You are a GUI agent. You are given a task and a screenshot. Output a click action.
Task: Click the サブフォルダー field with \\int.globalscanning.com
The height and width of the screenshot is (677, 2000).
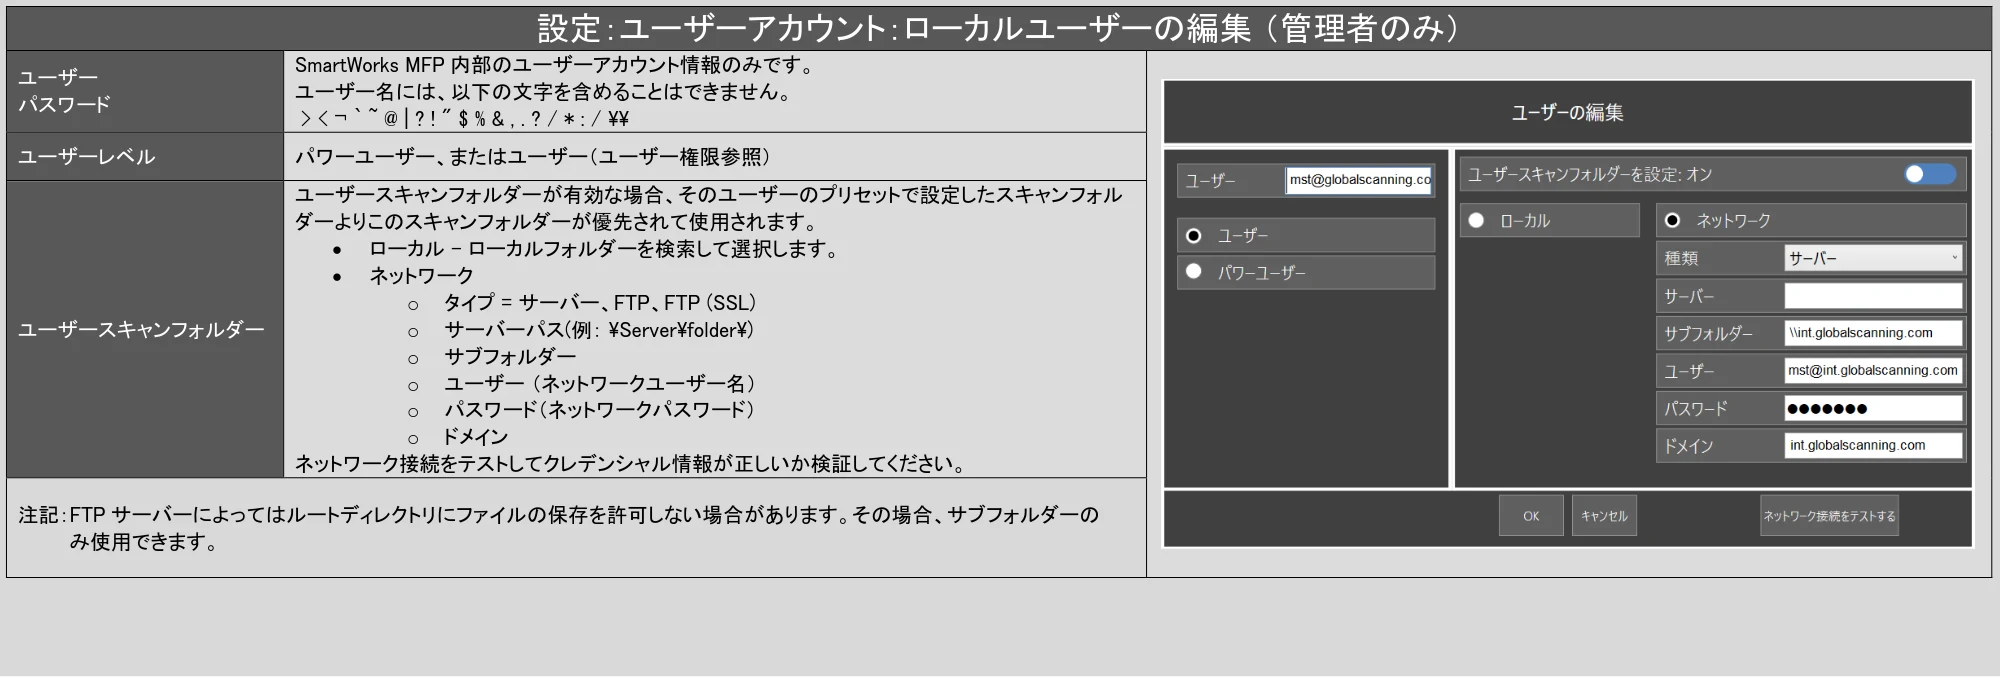tap(1873, 333)
